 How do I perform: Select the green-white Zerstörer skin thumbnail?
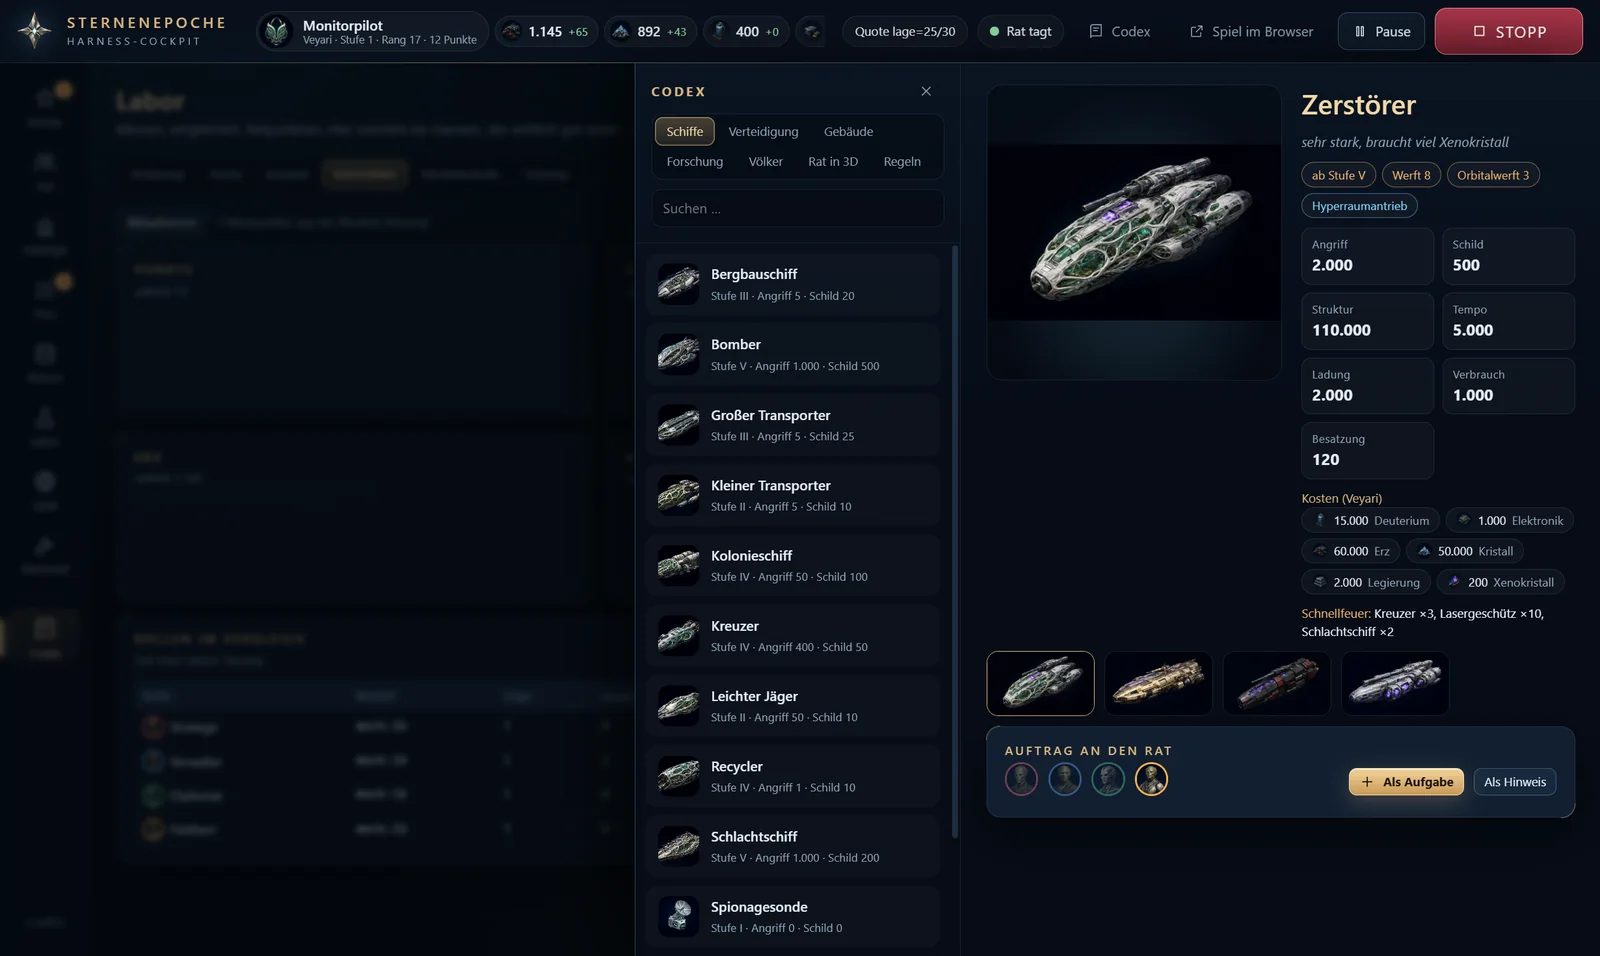click(1040, 684)
